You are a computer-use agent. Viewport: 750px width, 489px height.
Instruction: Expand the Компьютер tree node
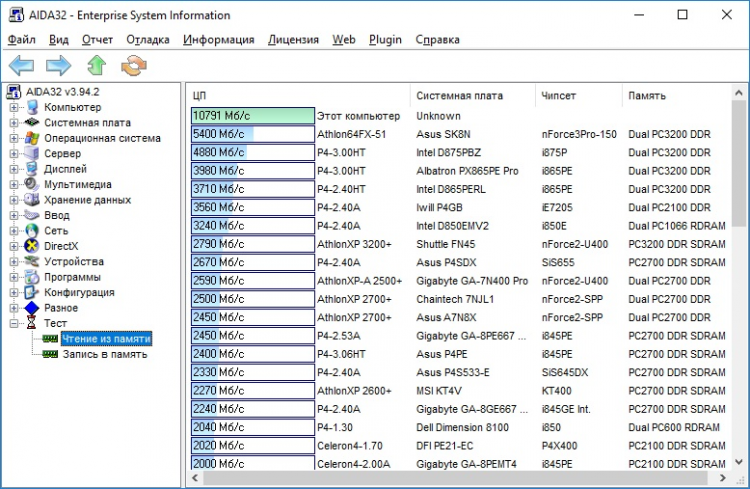click(x=14, y=108)
